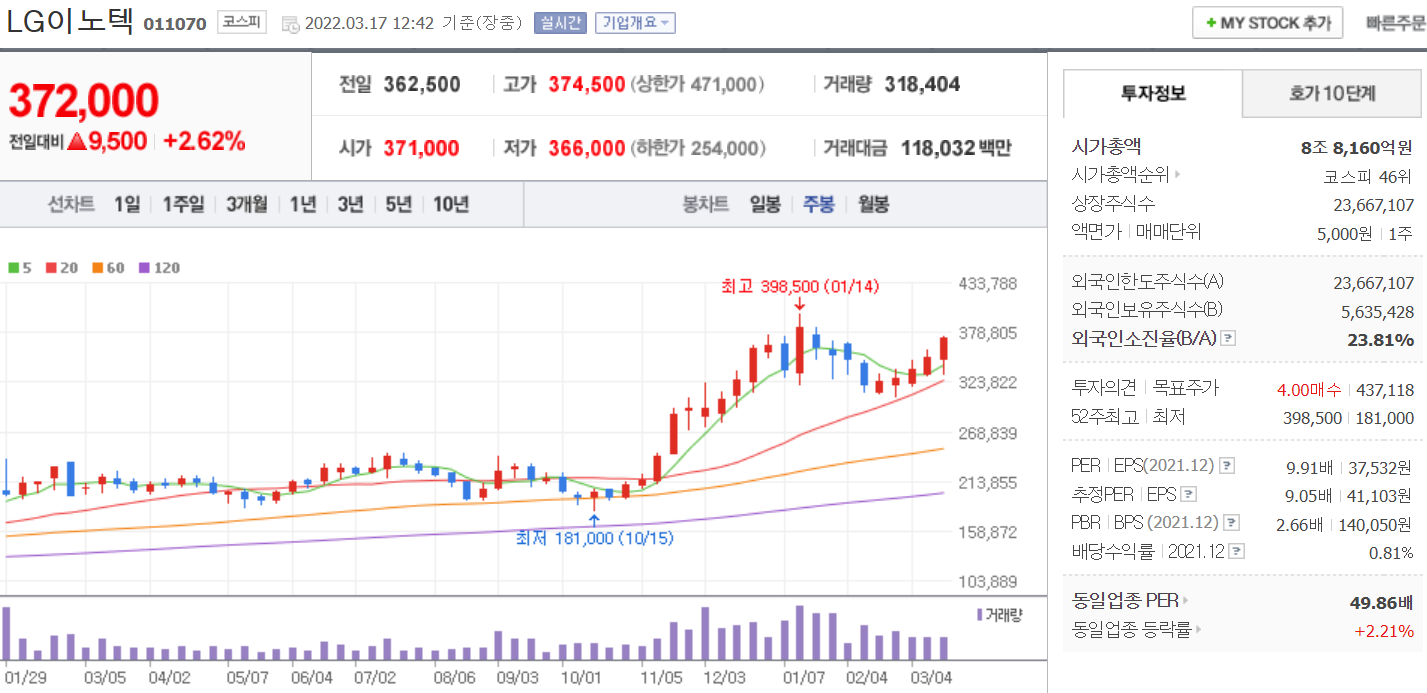
Task: Open the 기업개요 dropdown
Action: (635, 23)
